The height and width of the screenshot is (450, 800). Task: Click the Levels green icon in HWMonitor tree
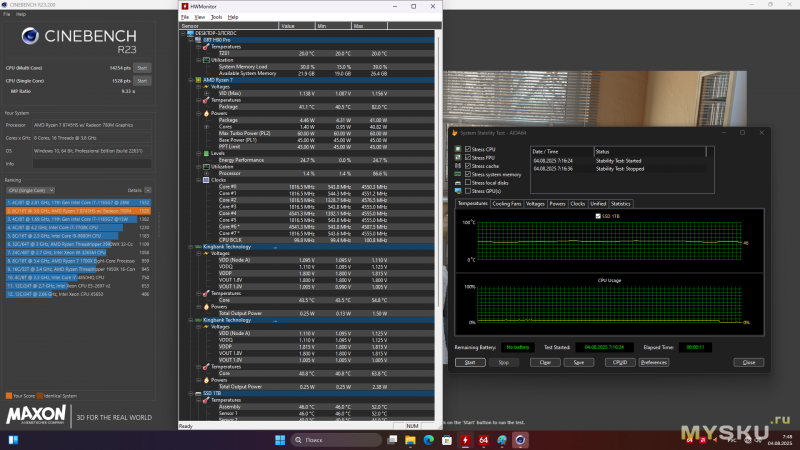[206, 153]
